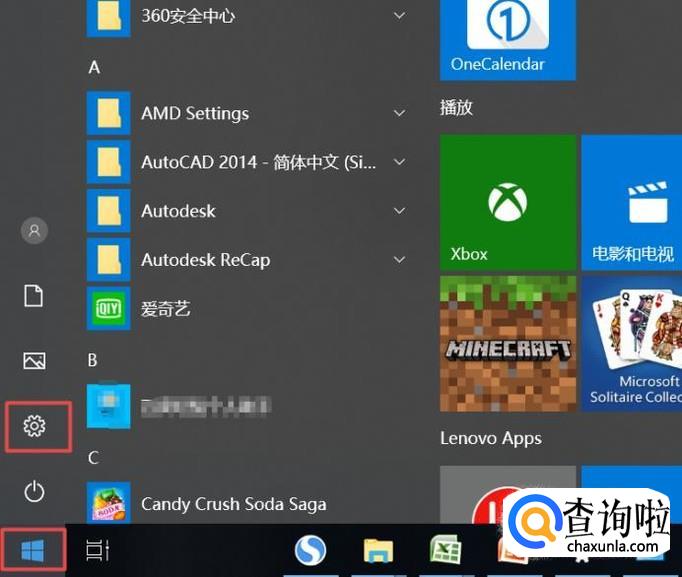Open Microsoft Solitaire Collection tile
The width and height of the screenshot is (682, 577).
632,344
